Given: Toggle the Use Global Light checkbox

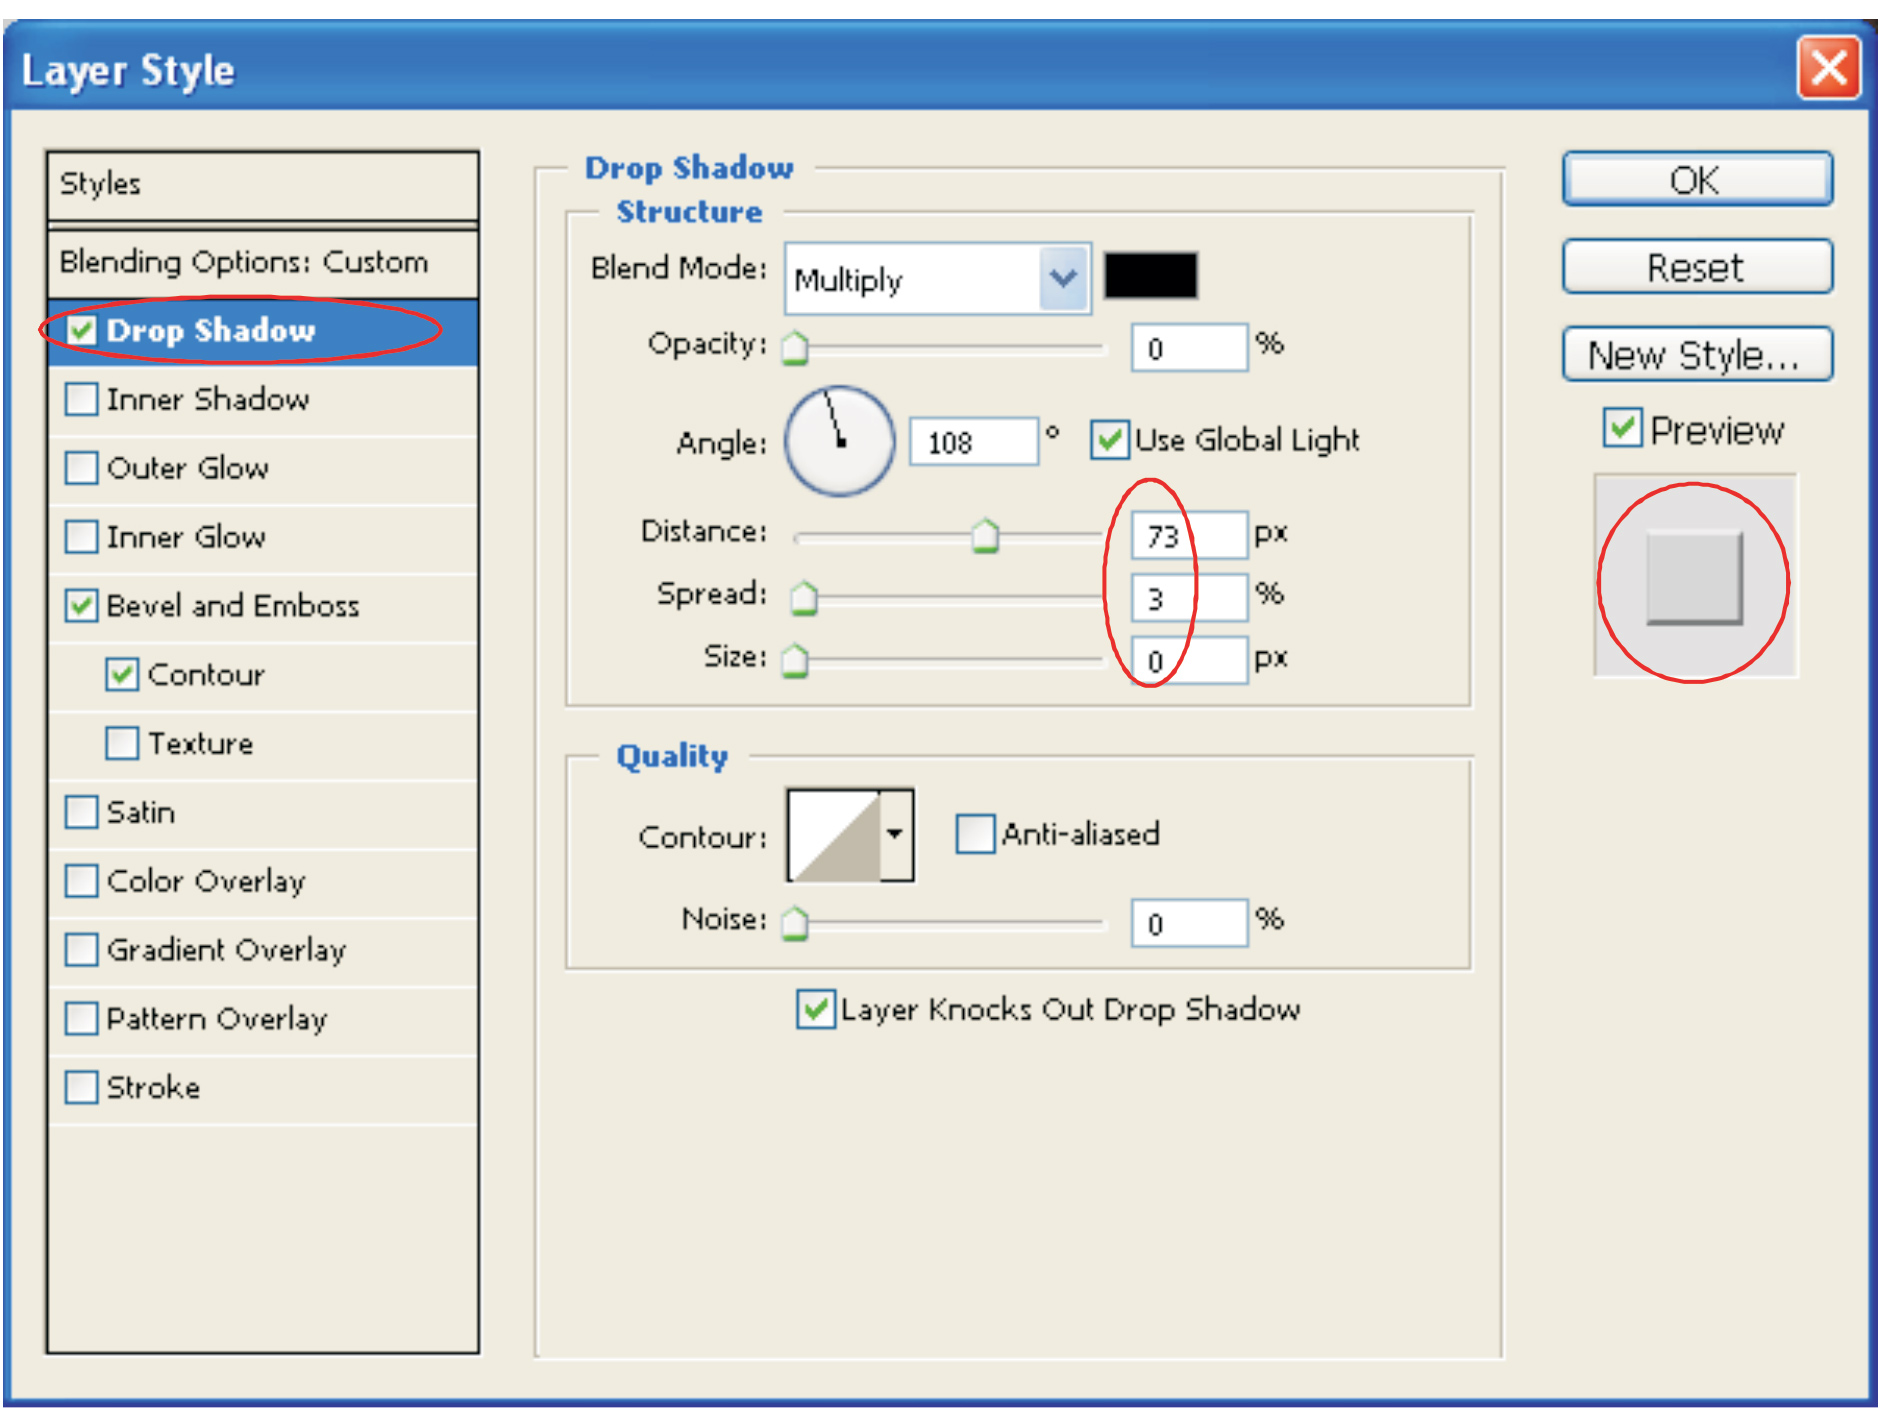Looking at the screenshot, I should tap(1109, 440).
